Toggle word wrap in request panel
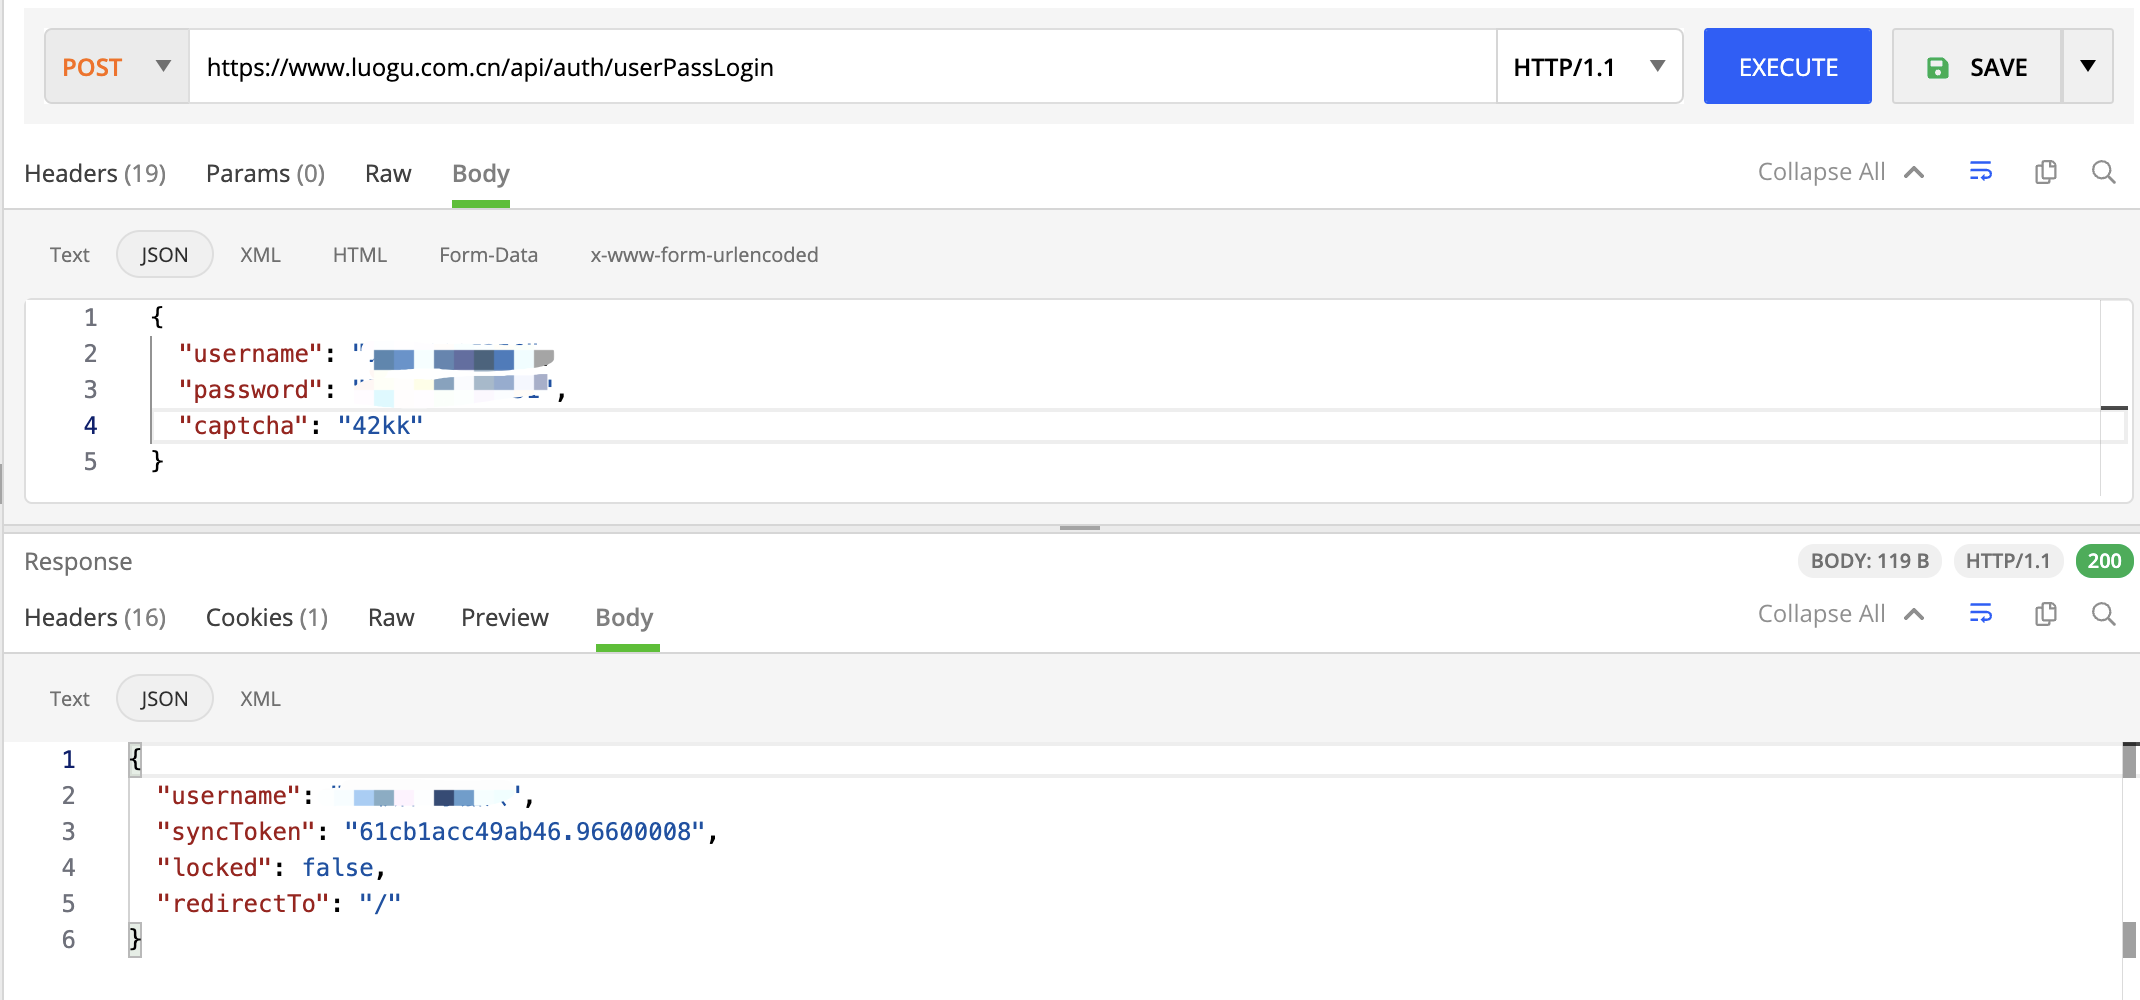The image size is (2140, 1000). (x=1980, y=172)
